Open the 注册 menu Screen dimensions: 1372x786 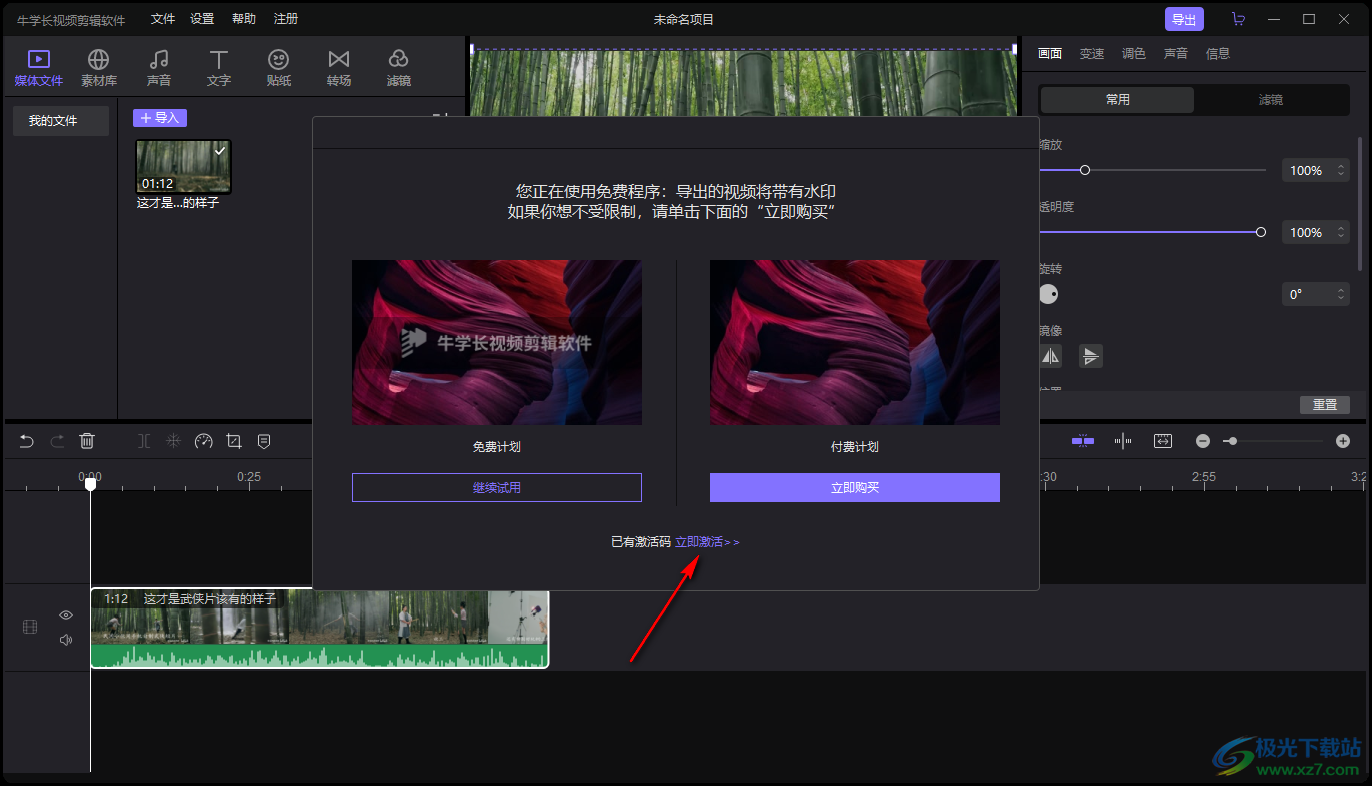[x=286, y=19]
